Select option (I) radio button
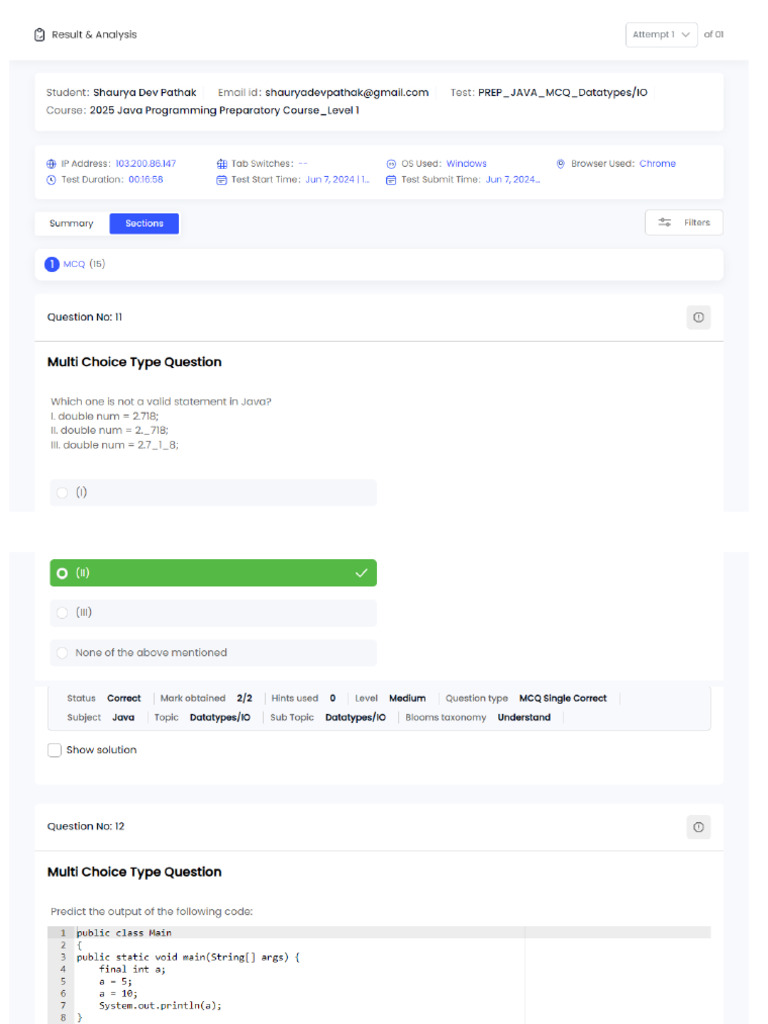Image resolution: width=768 pixels, height=1024 pixels. tap(63, 492)
